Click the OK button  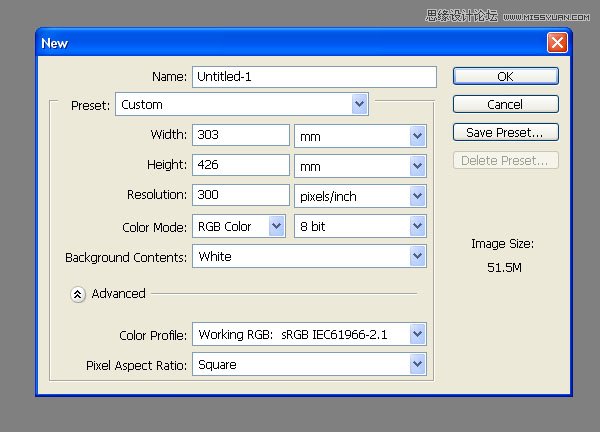point(505,76)
